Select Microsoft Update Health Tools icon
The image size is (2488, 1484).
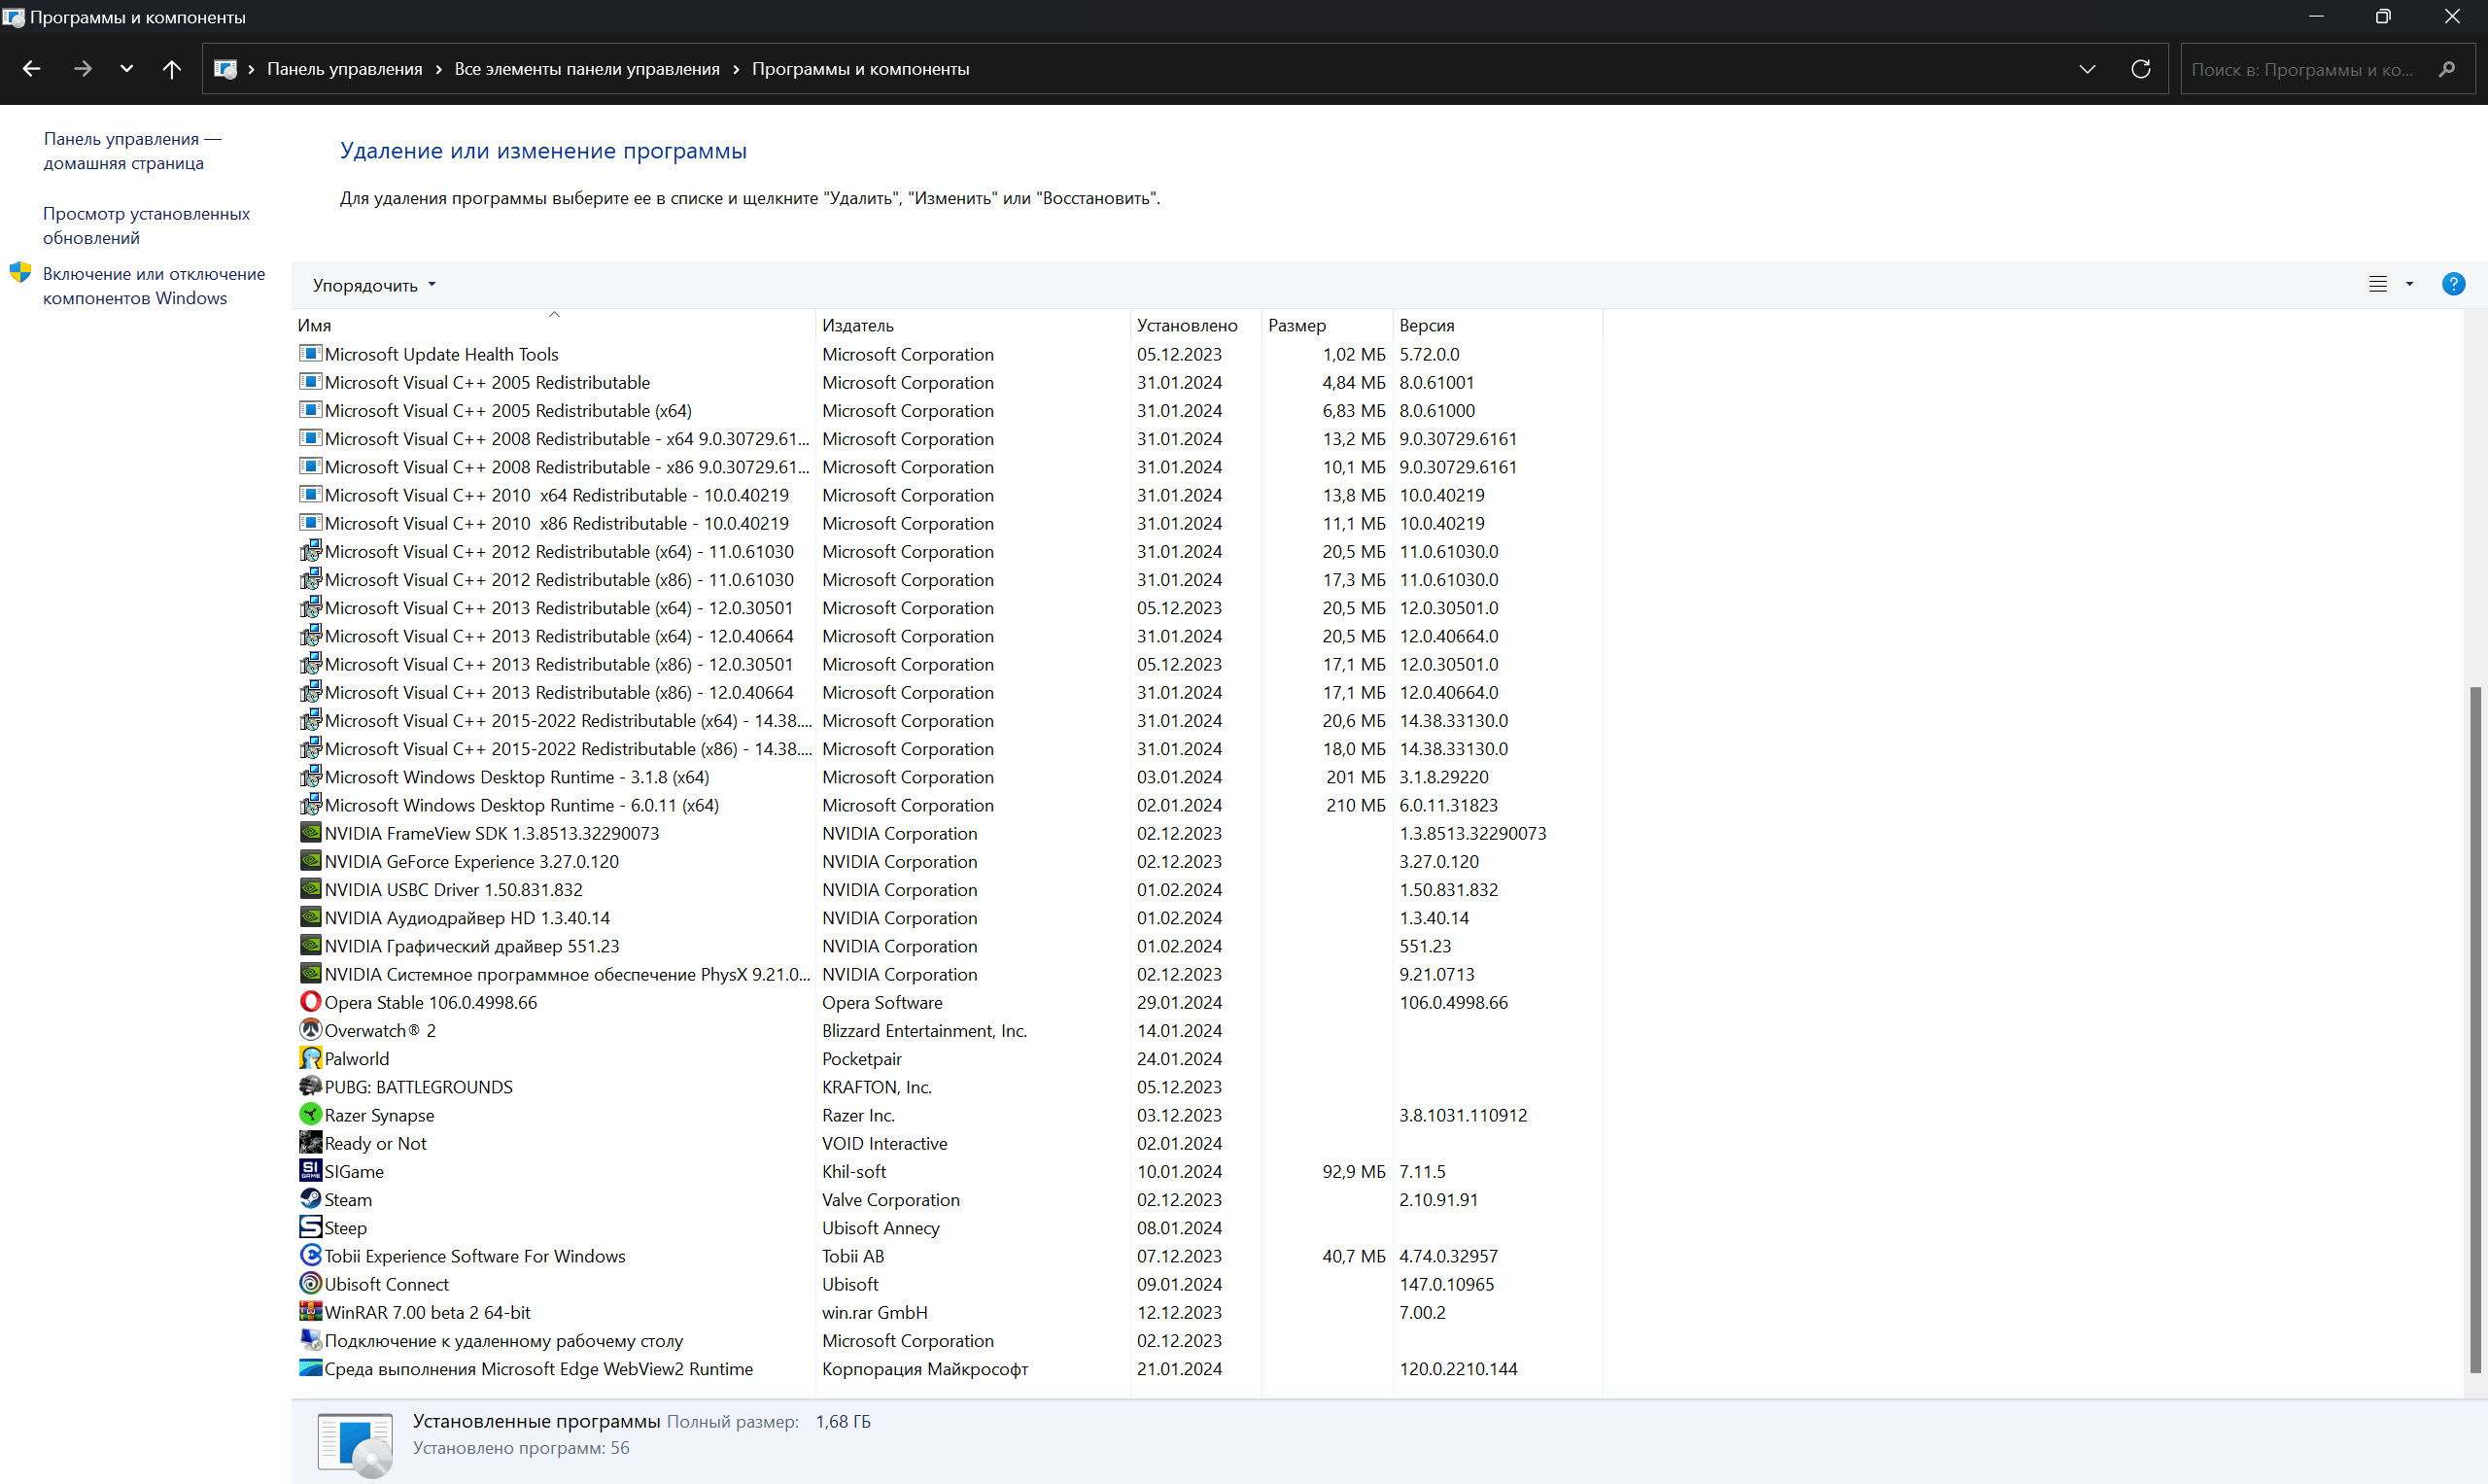pyautogui.click(x=311, y=353)
